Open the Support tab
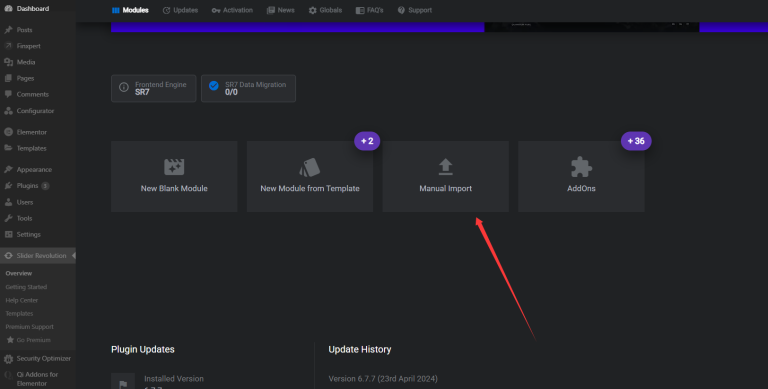This screenshot has width=768, height=389. 415,10
